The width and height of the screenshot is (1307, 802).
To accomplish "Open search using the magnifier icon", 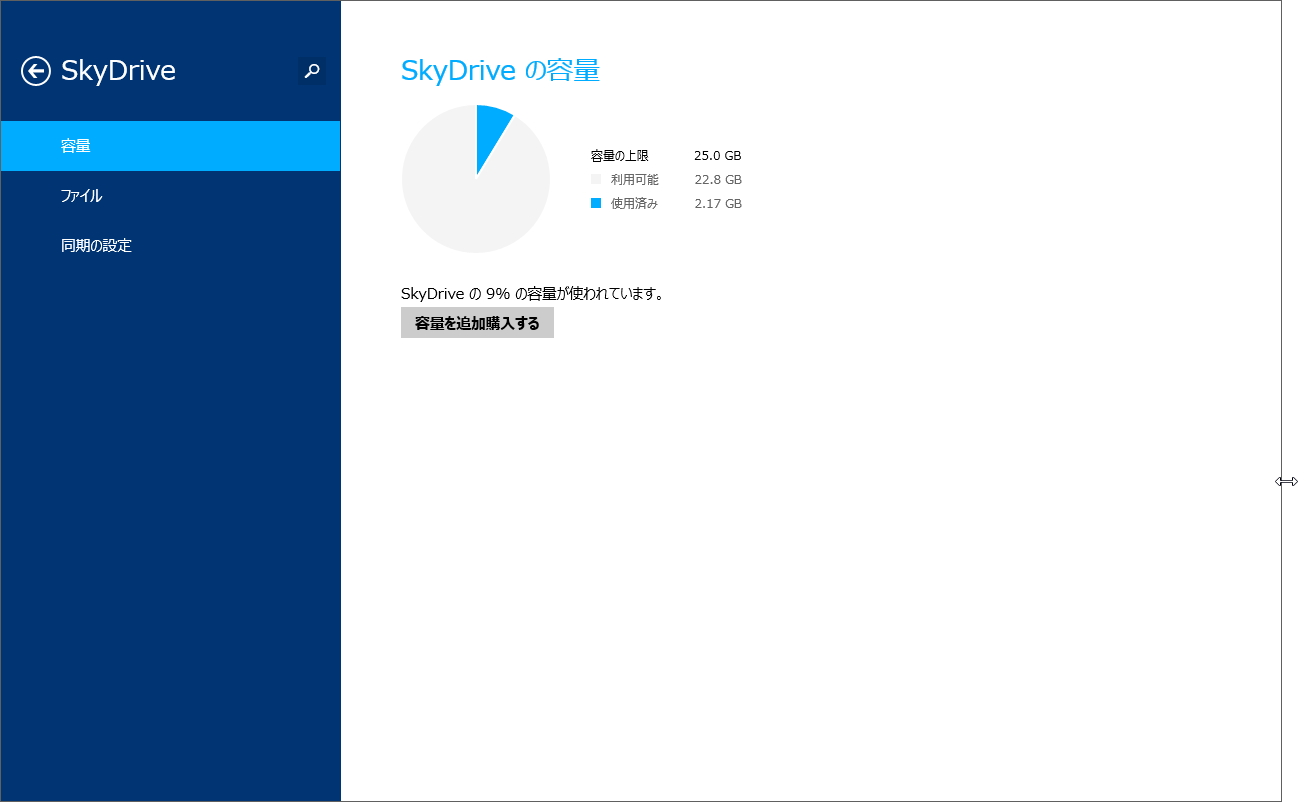I will 310,71.
